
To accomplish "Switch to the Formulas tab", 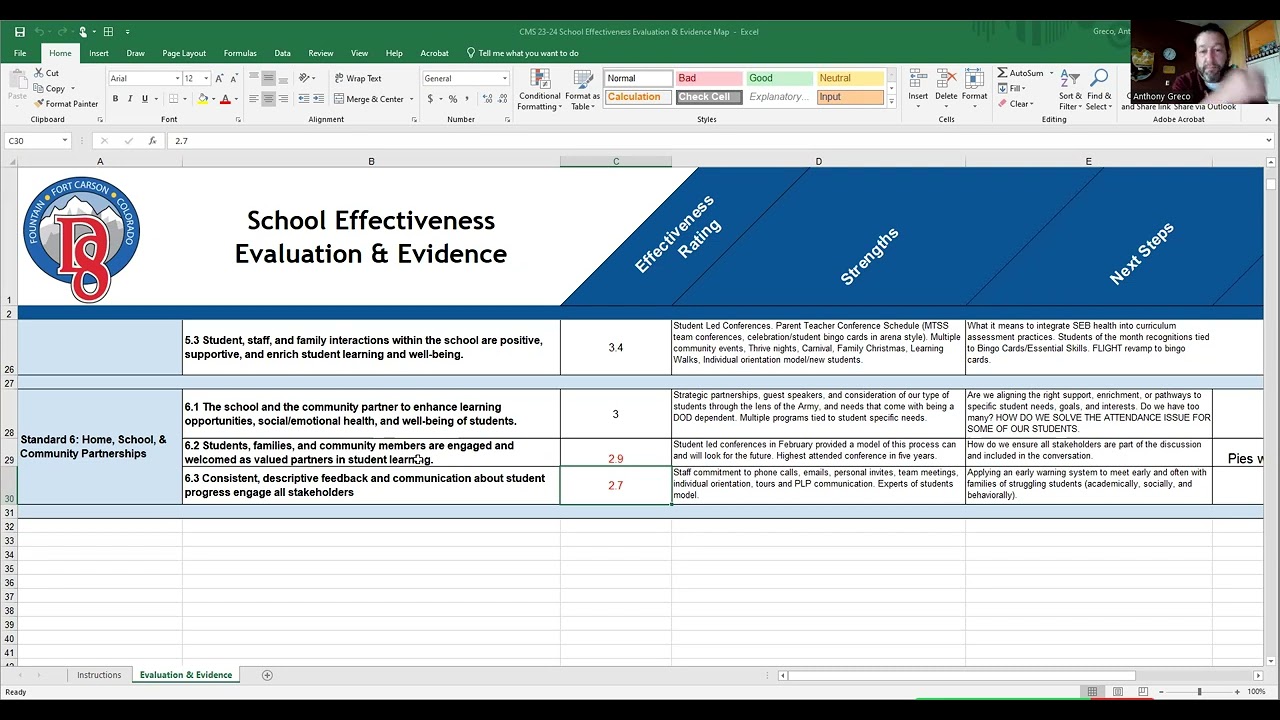I will click(x=240, y=53).
